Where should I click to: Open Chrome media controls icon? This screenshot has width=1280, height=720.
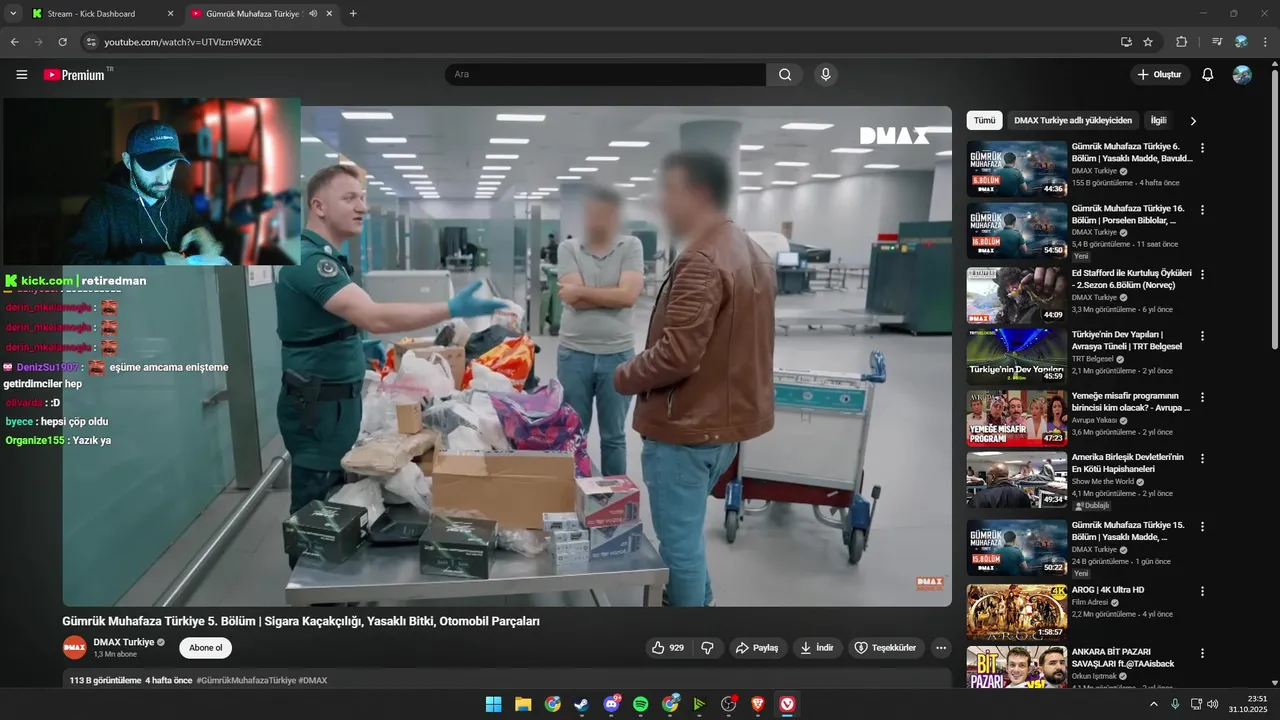click(1217, 42)
